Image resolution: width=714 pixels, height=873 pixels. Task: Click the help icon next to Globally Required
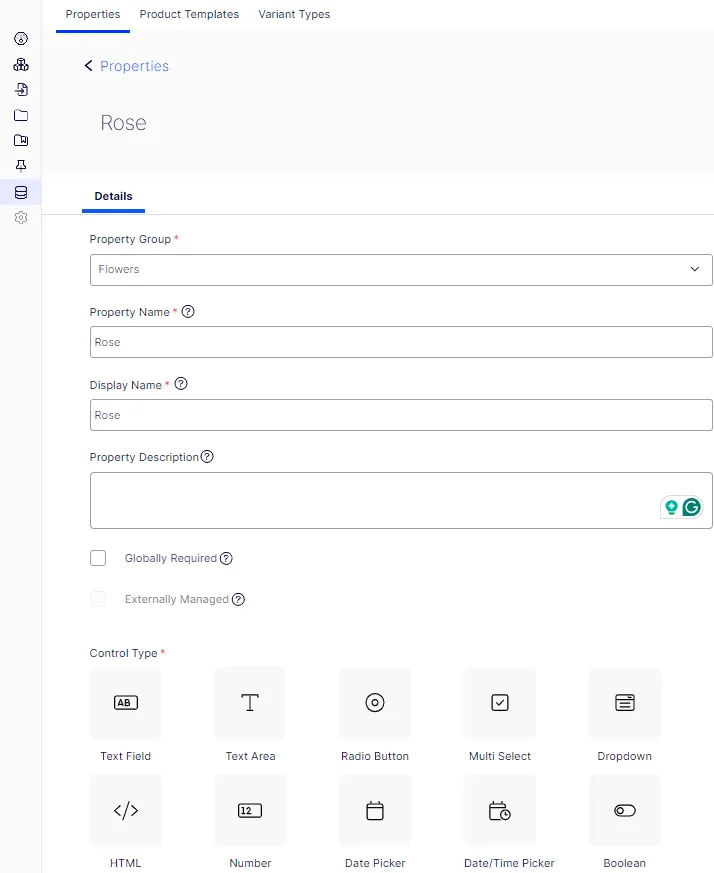tap(226, 558)
